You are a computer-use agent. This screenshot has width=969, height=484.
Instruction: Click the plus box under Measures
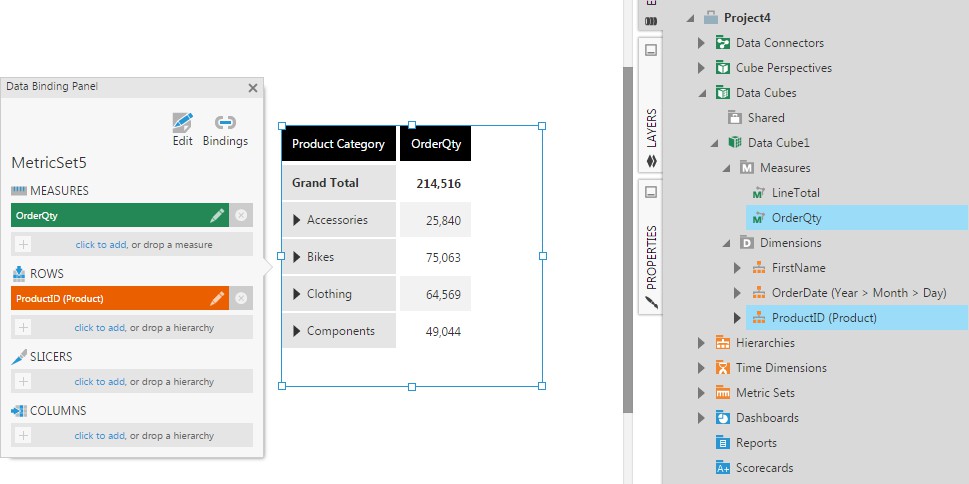[x=23, y=245]
